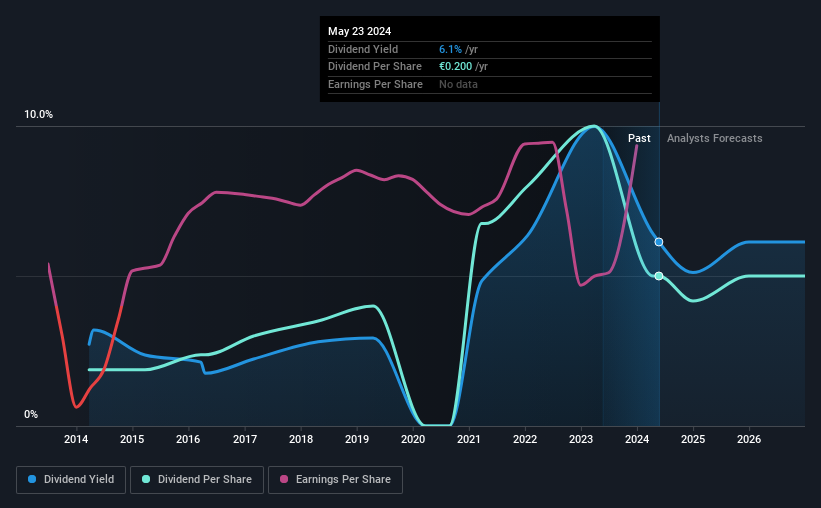Toggle the Earnings Per Share legend button
This screenshot has width=821, height=508.
[x=335, y=480]
